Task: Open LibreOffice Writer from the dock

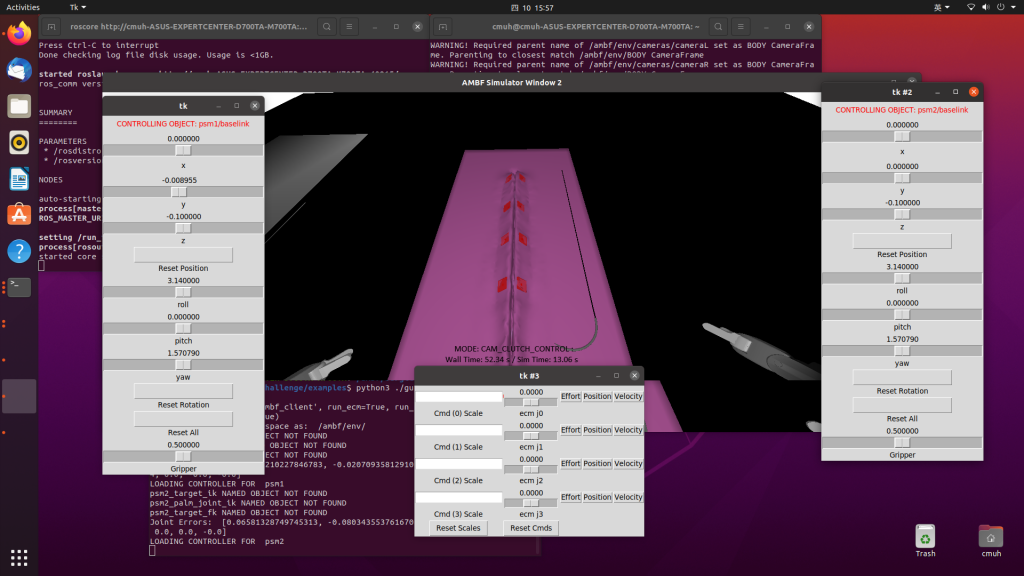Action: (x=19, y=178)
